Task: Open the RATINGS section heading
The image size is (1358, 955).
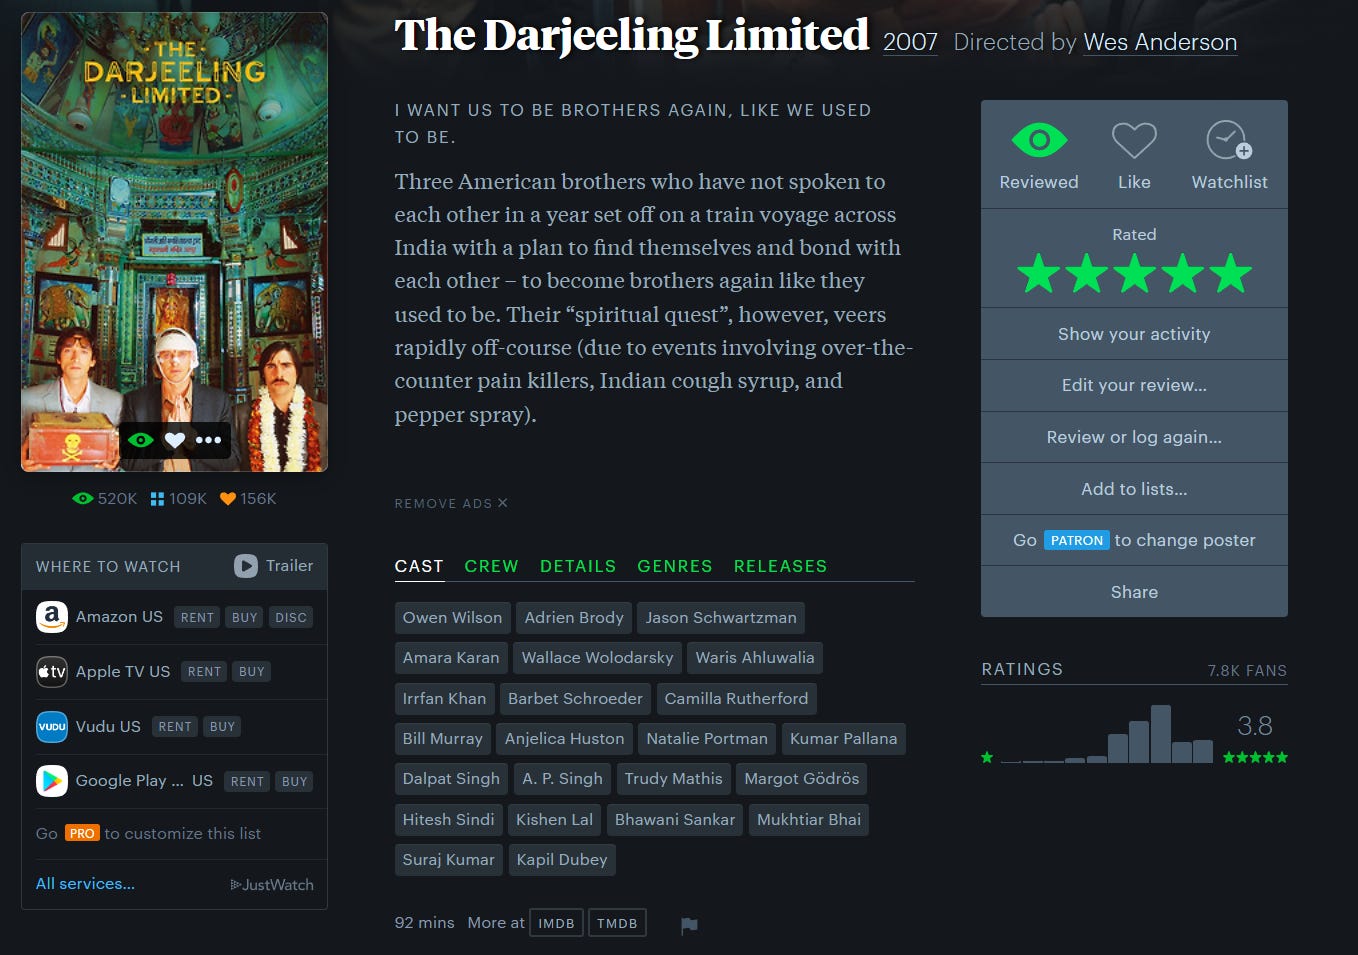Action: pos(1022,670)
